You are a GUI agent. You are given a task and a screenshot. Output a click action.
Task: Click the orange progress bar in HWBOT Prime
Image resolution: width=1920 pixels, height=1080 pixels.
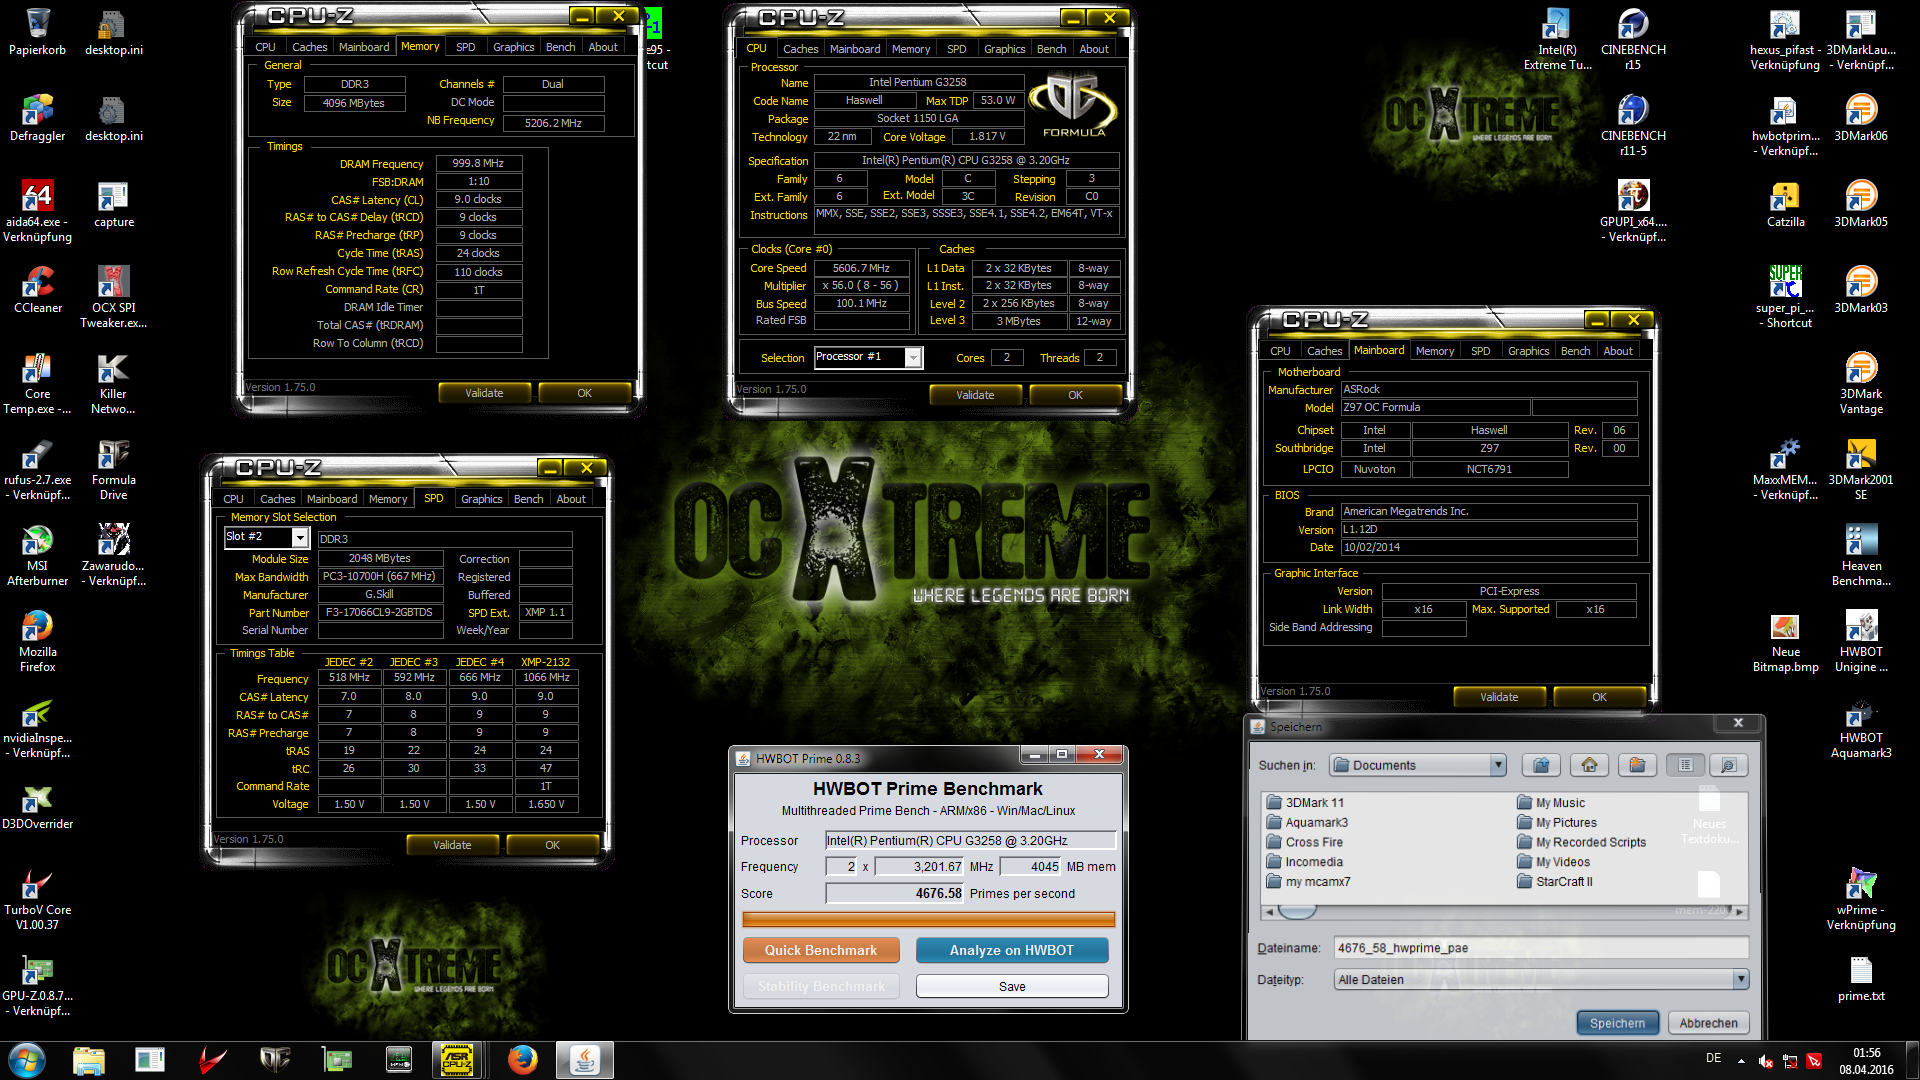928,919
